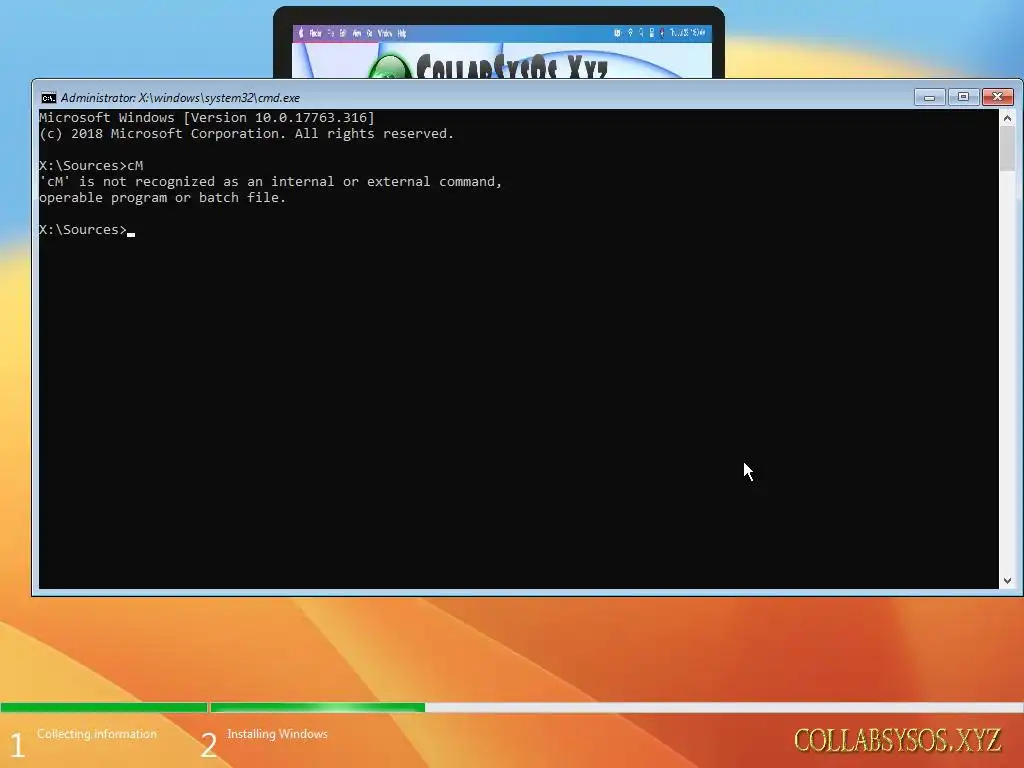Minimize the Administrator cmd.exe window
Viewport: 1024px width, 768px height.
[929, 97]
